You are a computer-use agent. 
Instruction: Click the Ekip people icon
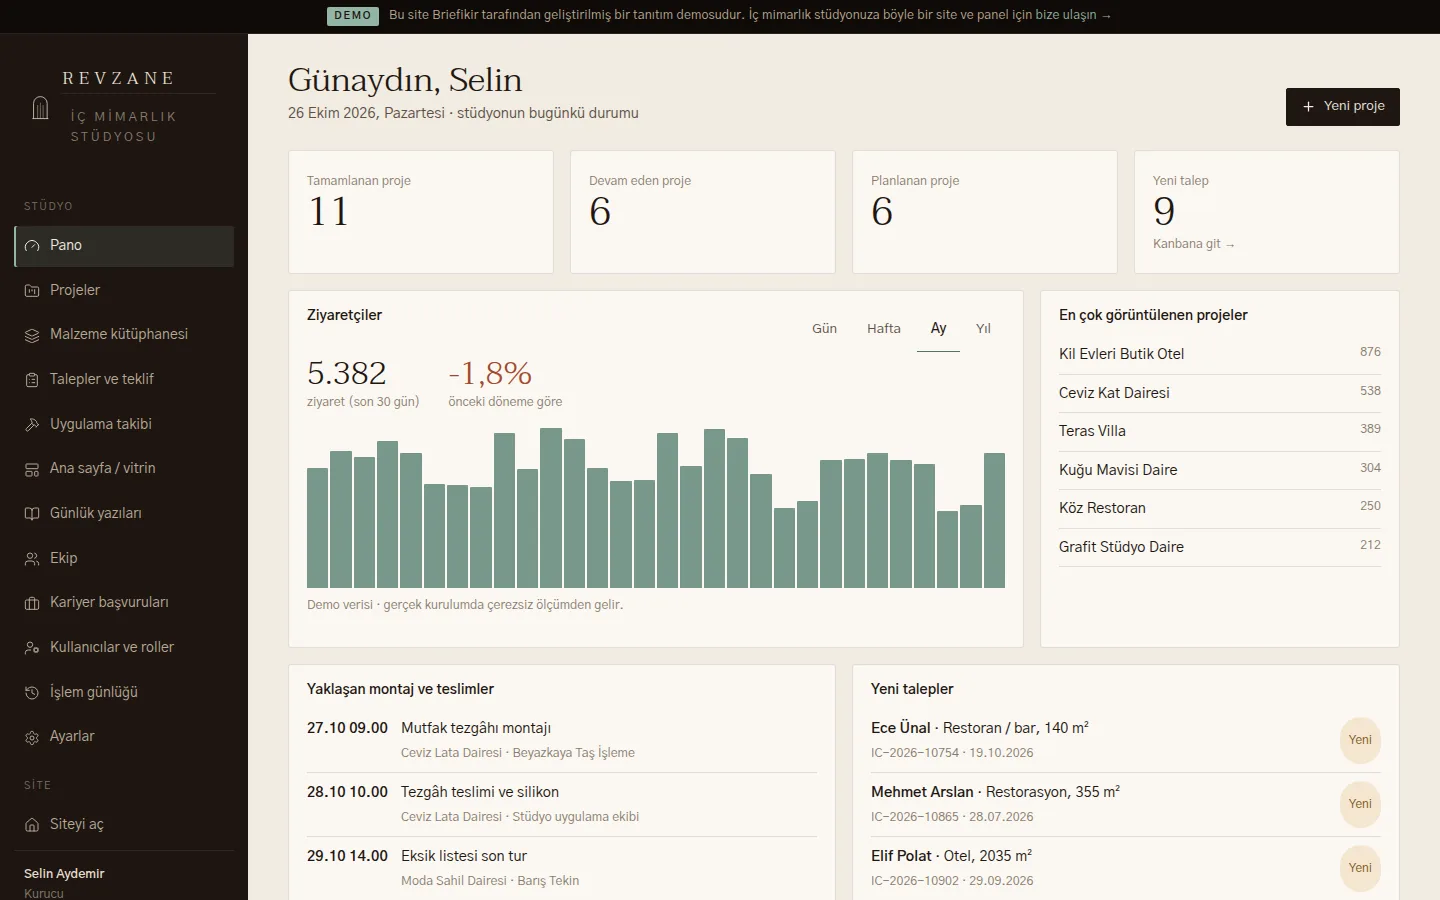32,559
